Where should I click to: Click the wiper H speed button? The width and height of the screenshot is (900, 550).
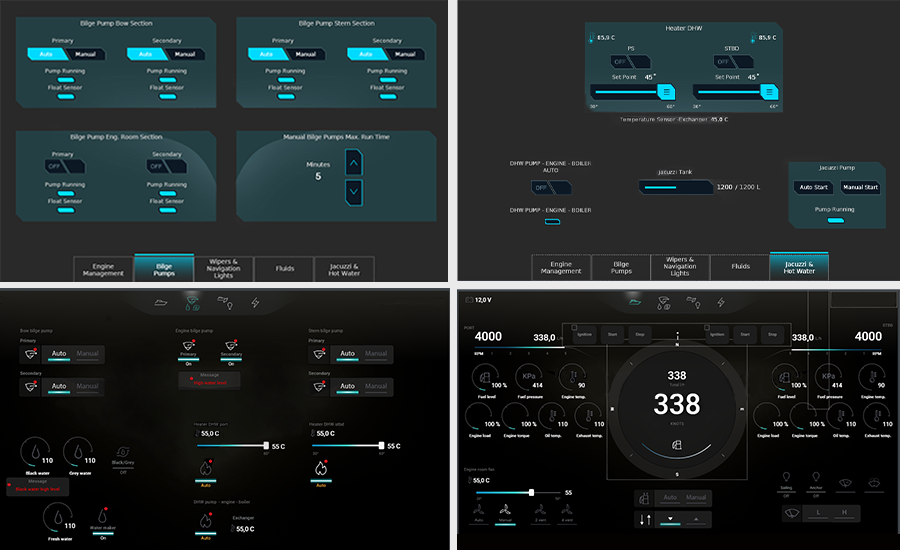coord(845,513)
